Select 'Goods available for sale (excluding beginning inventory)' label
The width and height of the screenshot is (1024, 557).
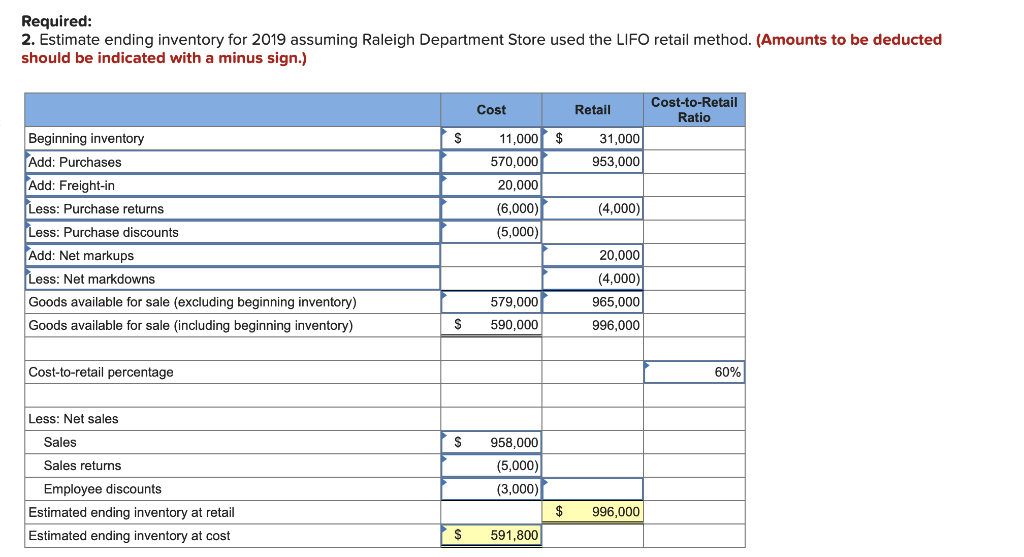(193, 302)
